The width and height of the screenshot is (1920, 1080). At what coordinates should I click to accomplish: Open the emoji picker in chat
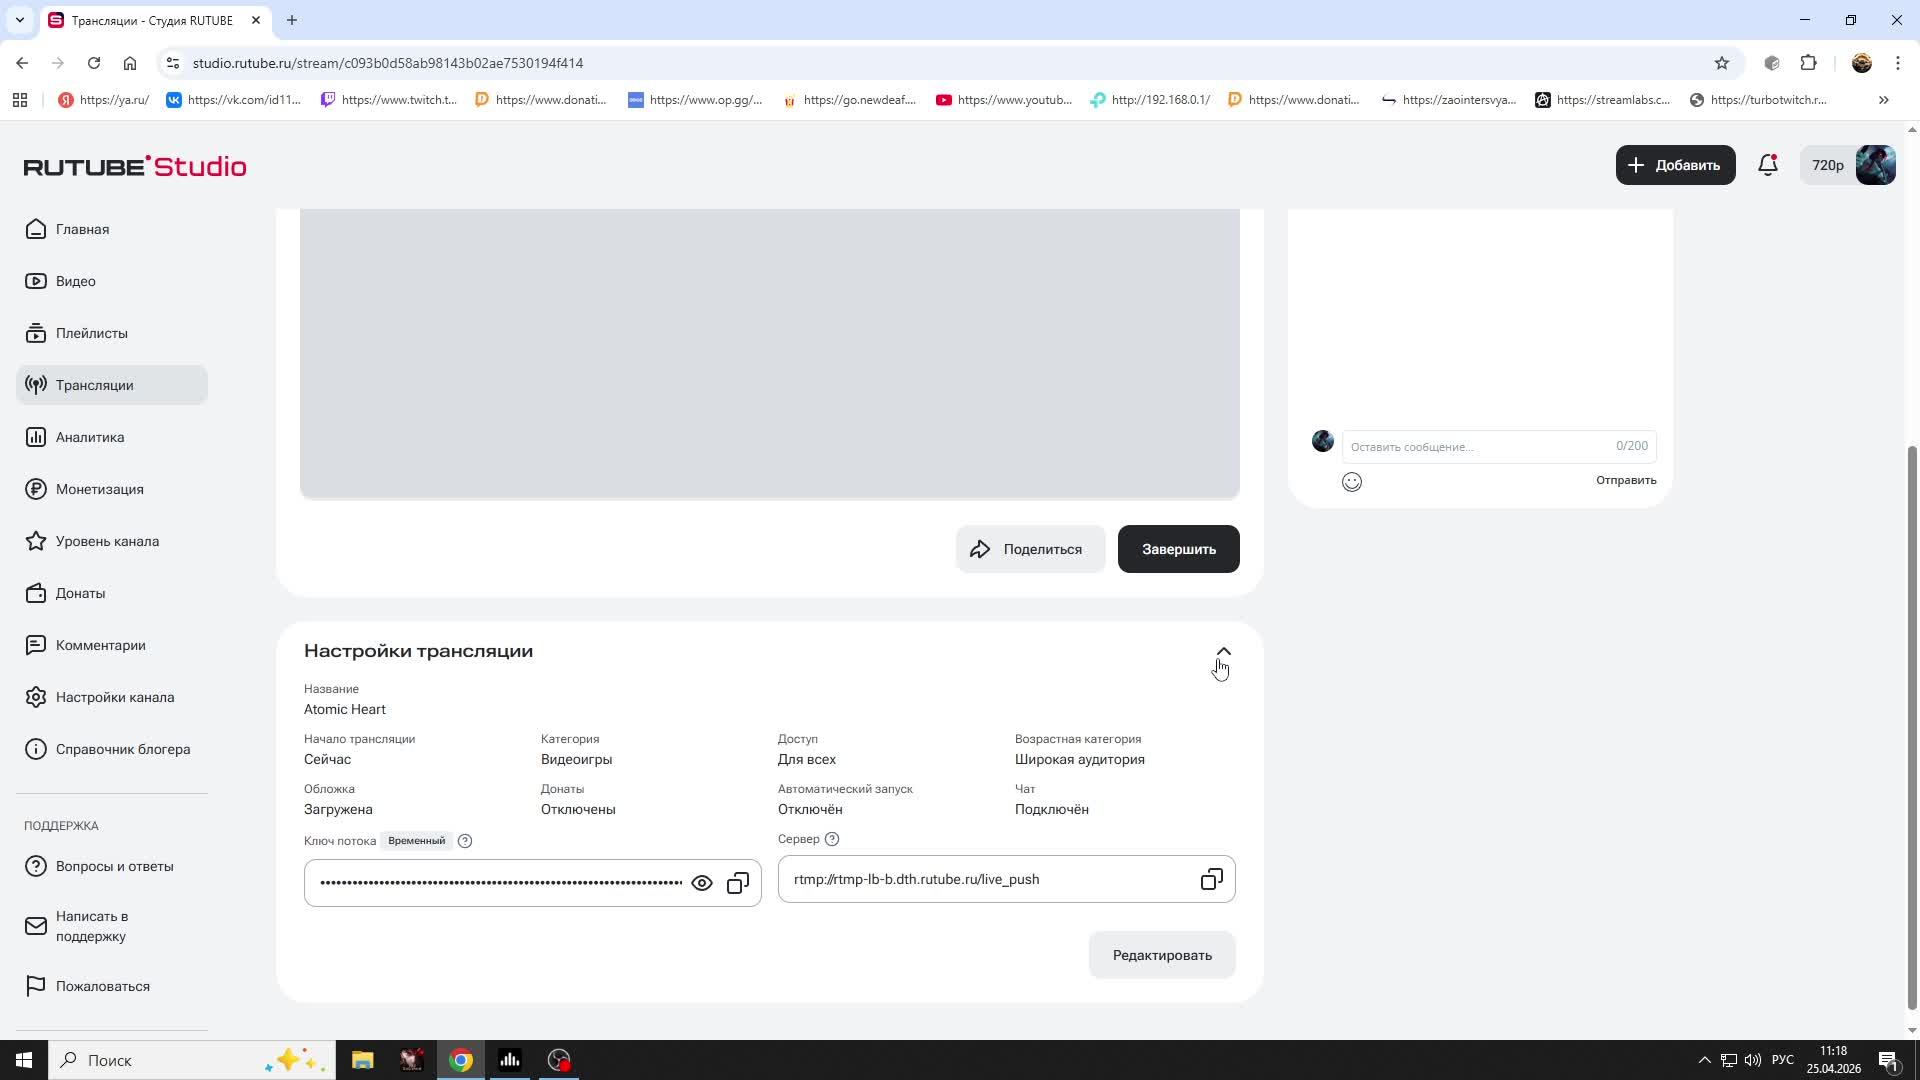tap(1352, 482)
